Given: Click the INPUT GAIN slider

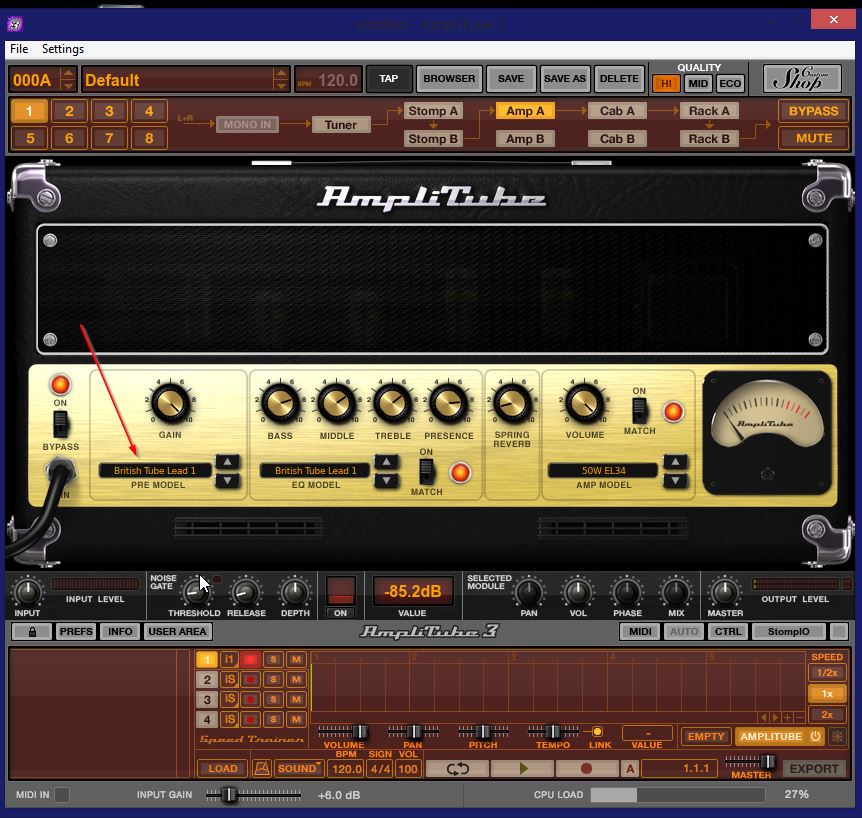Looking at the screenshot, I should [x=253, y=794].
